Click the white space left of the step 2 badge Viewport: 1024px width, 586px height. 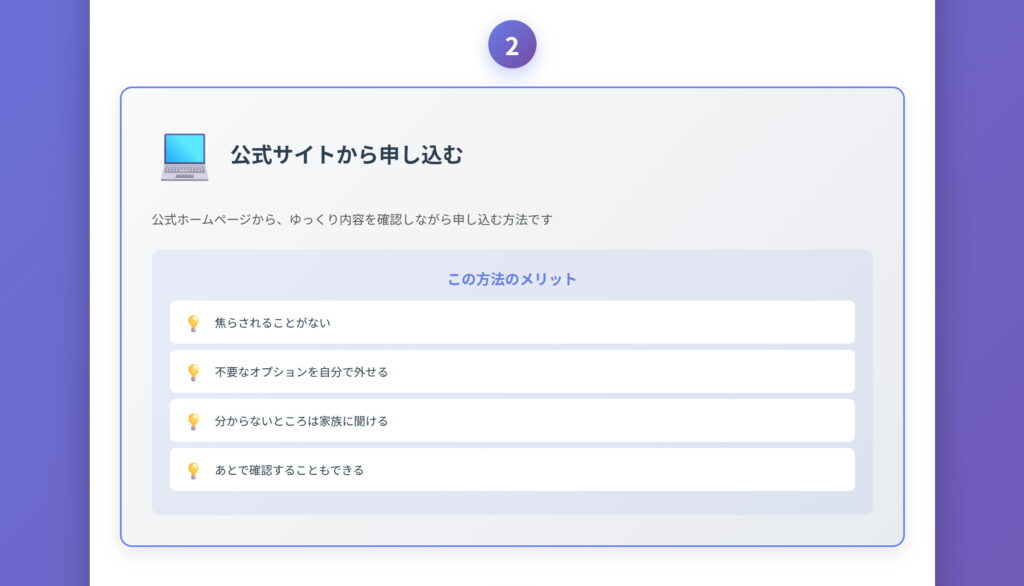(x=300, y=45)
